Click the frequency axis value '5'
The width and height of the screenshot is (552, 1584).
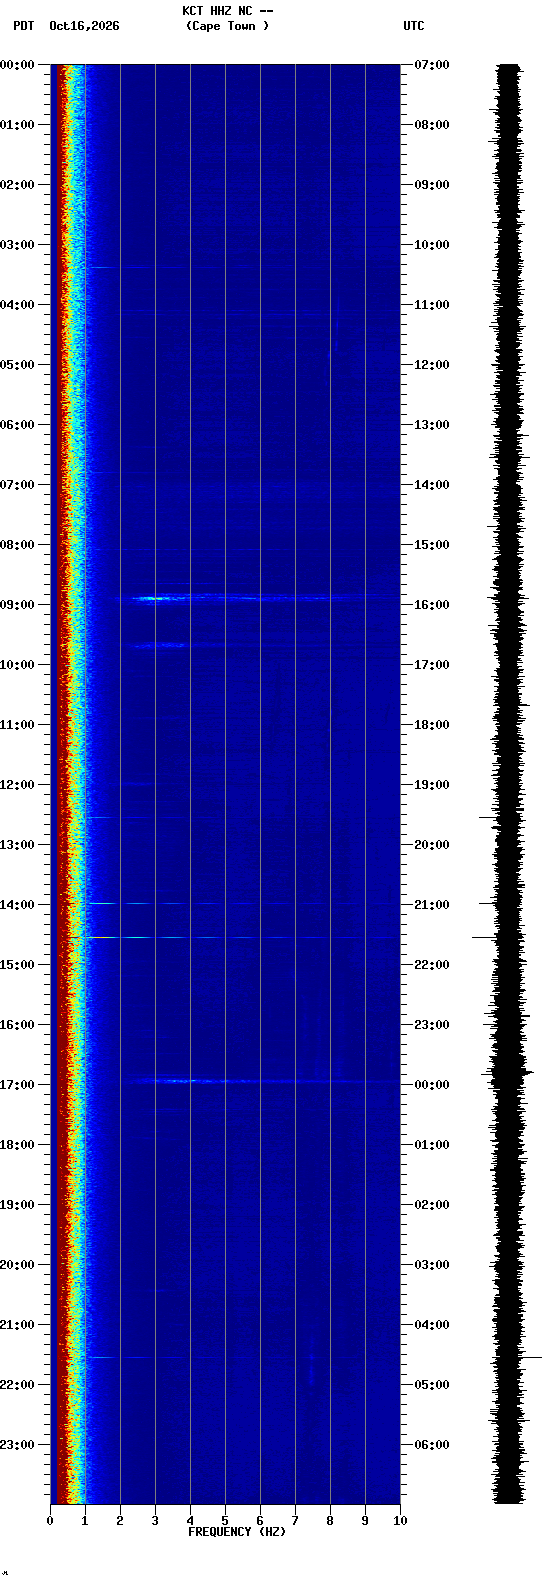[x=225, y=1521]
